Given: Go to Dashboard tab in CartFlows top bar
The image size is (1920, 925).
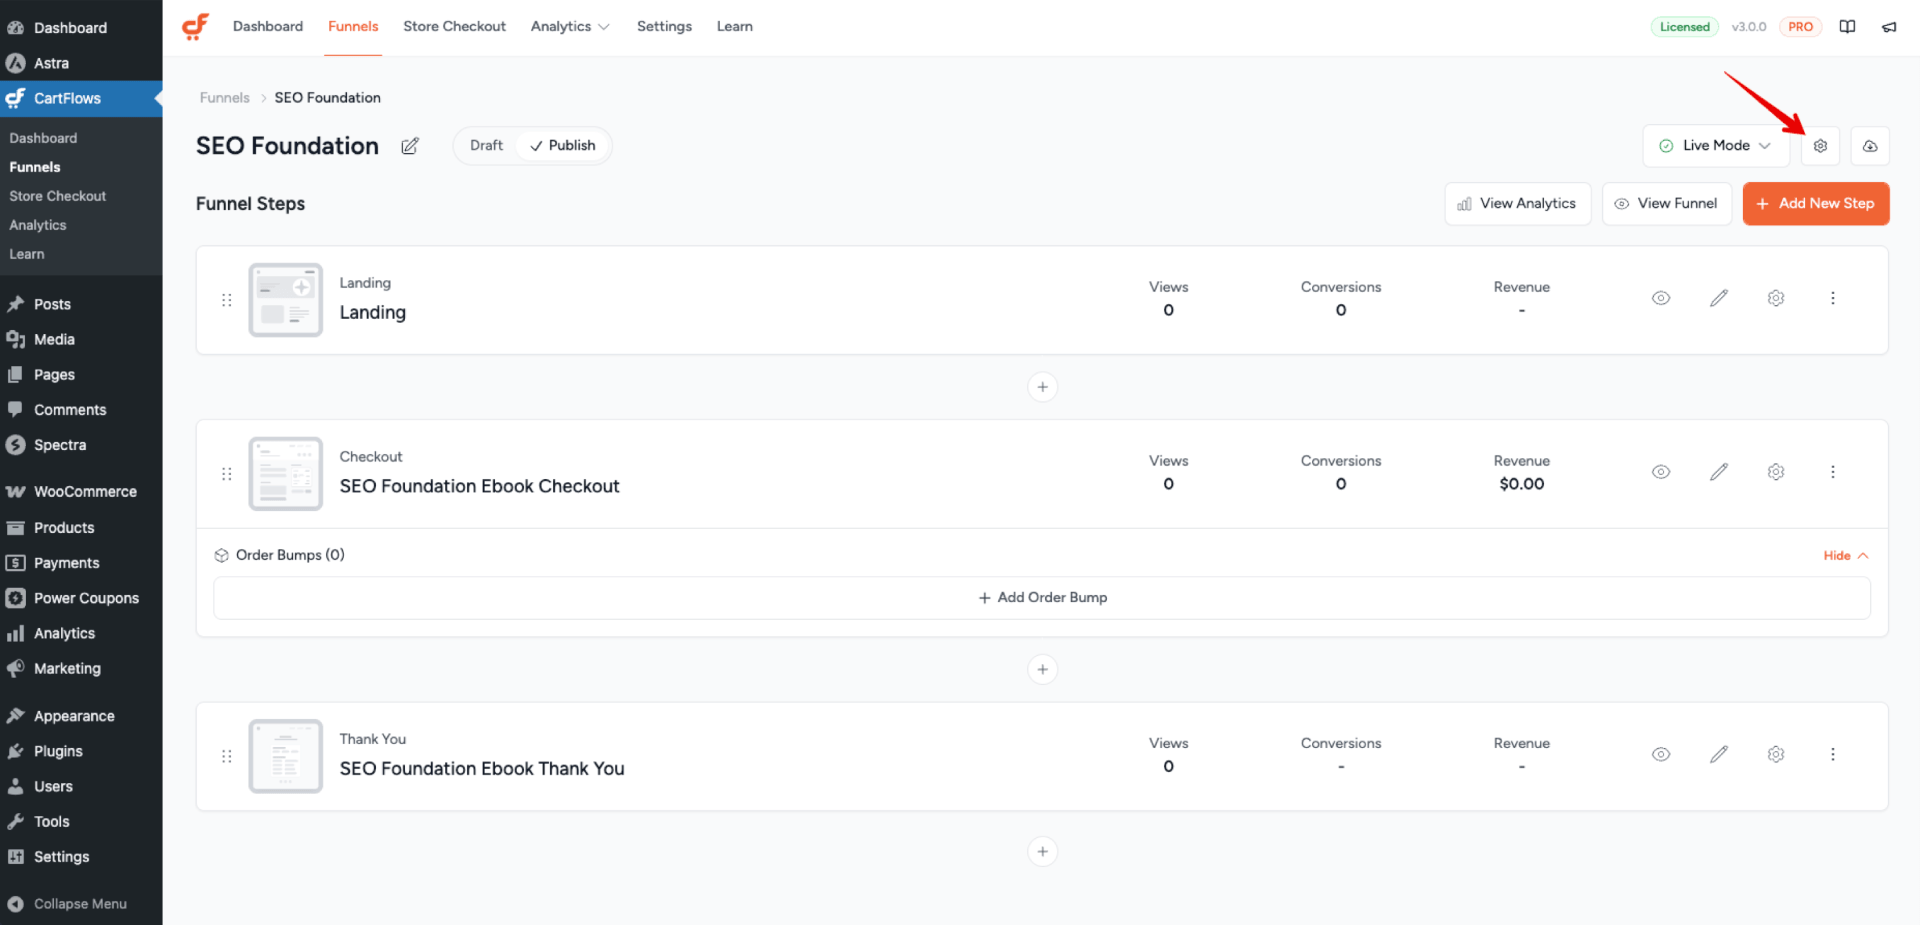Looking at the screenshot, I should point(268,27).
